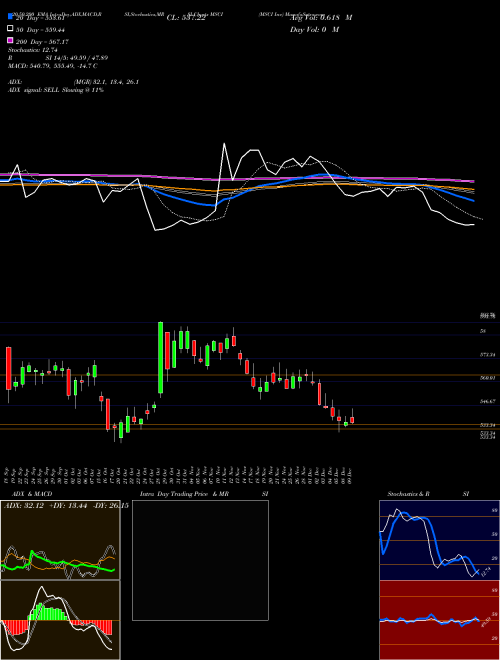Screen dimensions: 500x660
Task: Click the first red candlestick at chart start
Action: click(x=8, y=368)
